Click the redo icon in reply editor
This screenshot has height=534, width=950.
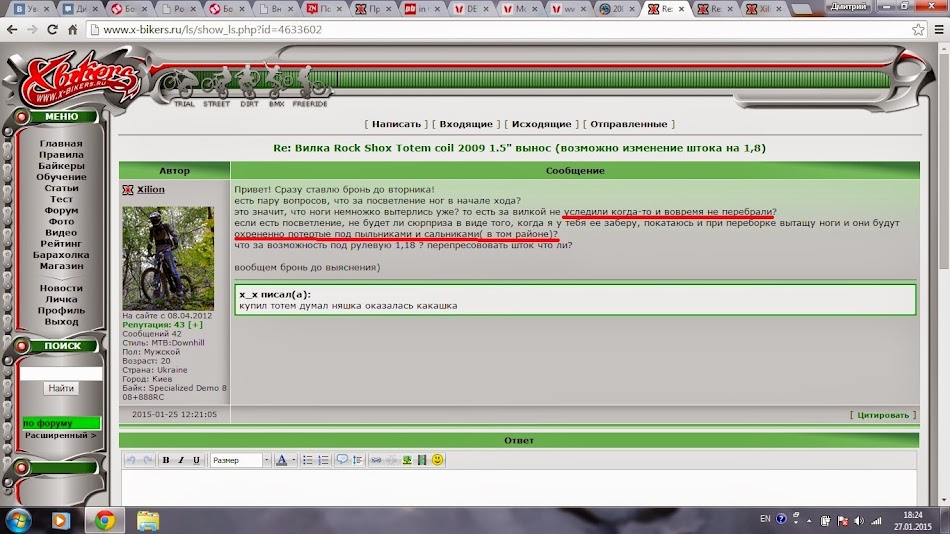point(147,460)
